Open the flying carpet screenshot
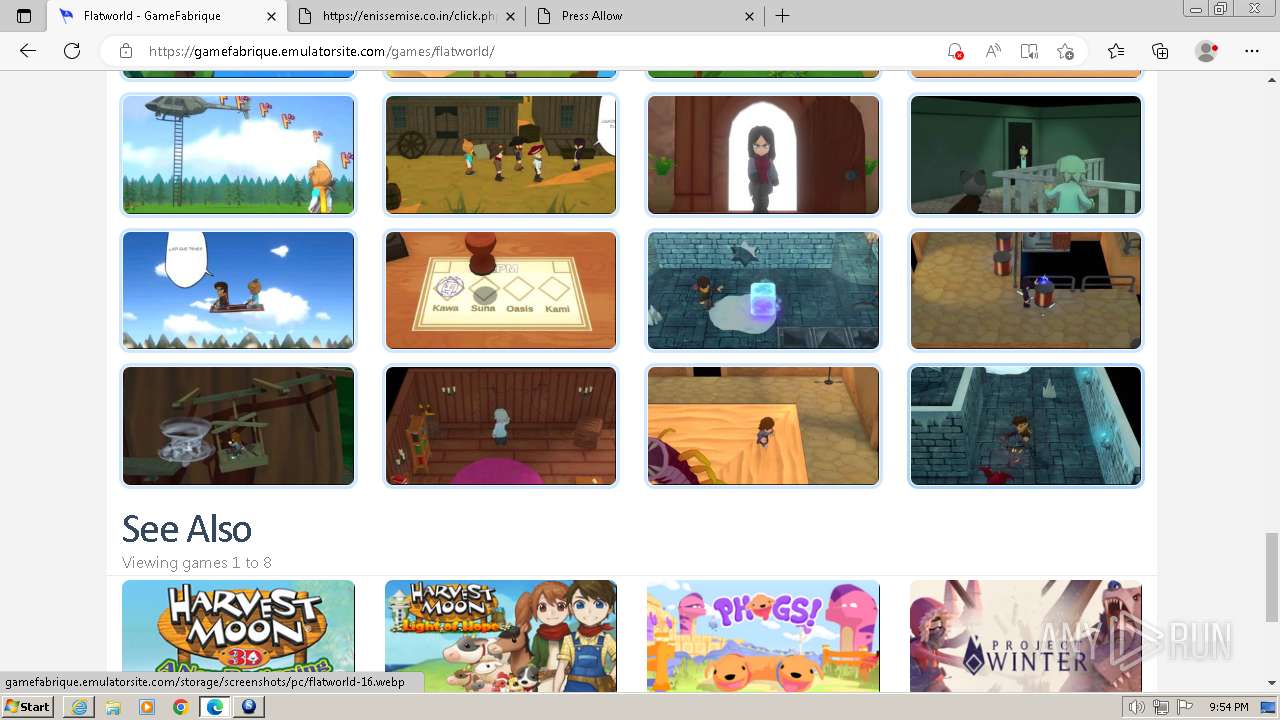This screenshot has width=1280, height=720. coord(238,290)
